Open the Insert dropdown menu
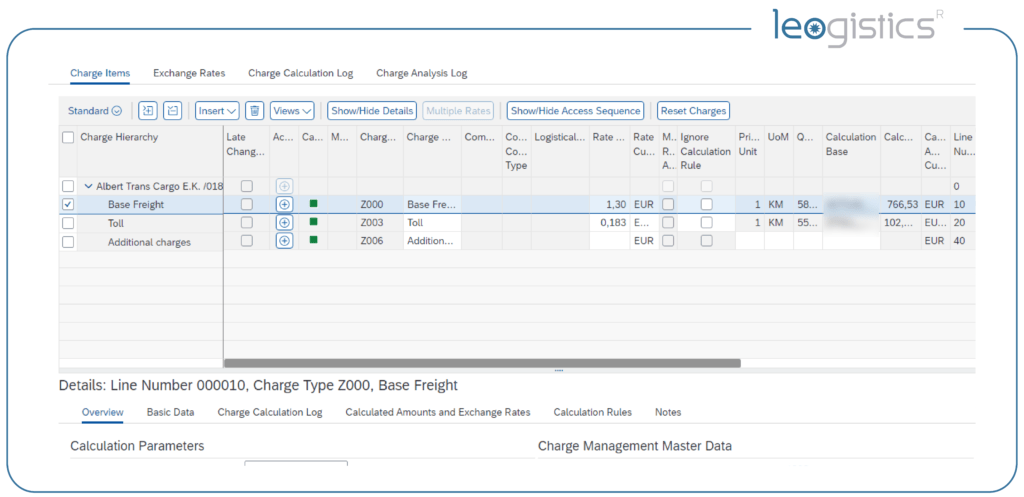1024x497 pixels. pyautogui.click(x=218, y=111)
